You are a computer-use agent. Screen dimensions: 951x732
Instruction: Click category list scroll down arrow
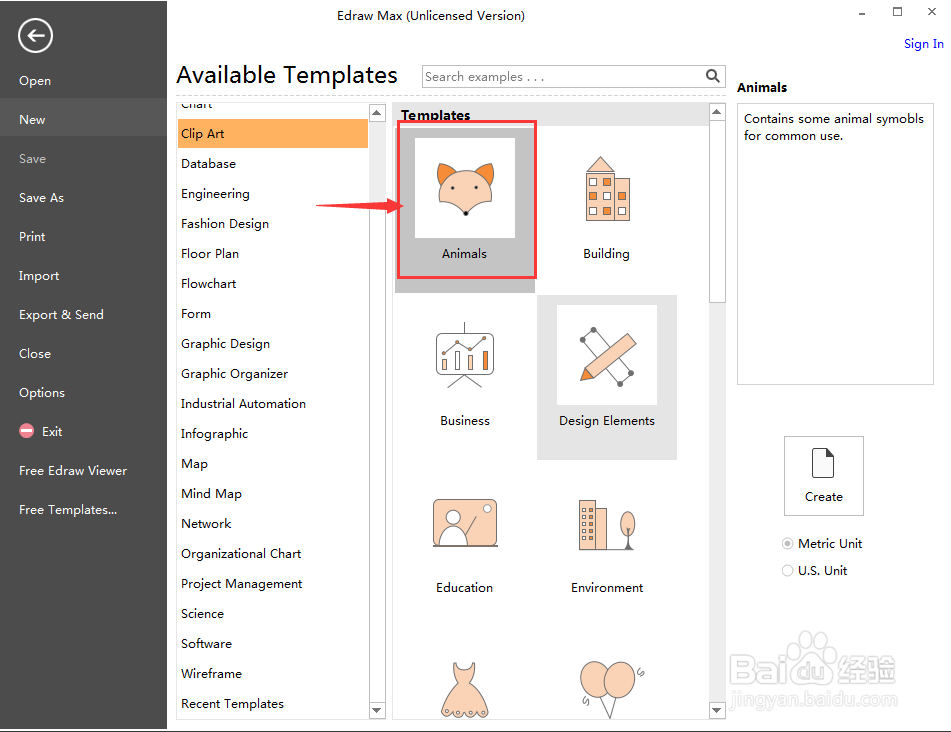pos(377,710)
